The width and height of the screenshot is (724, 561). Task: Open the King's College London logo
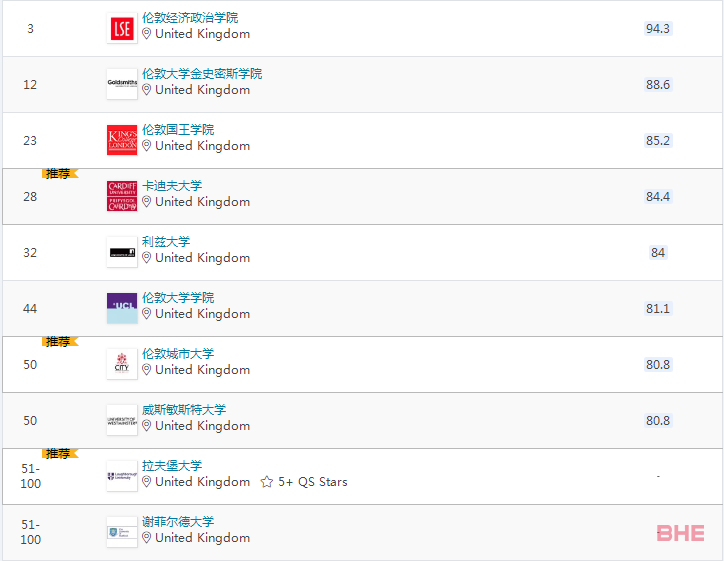click(122, 140)
